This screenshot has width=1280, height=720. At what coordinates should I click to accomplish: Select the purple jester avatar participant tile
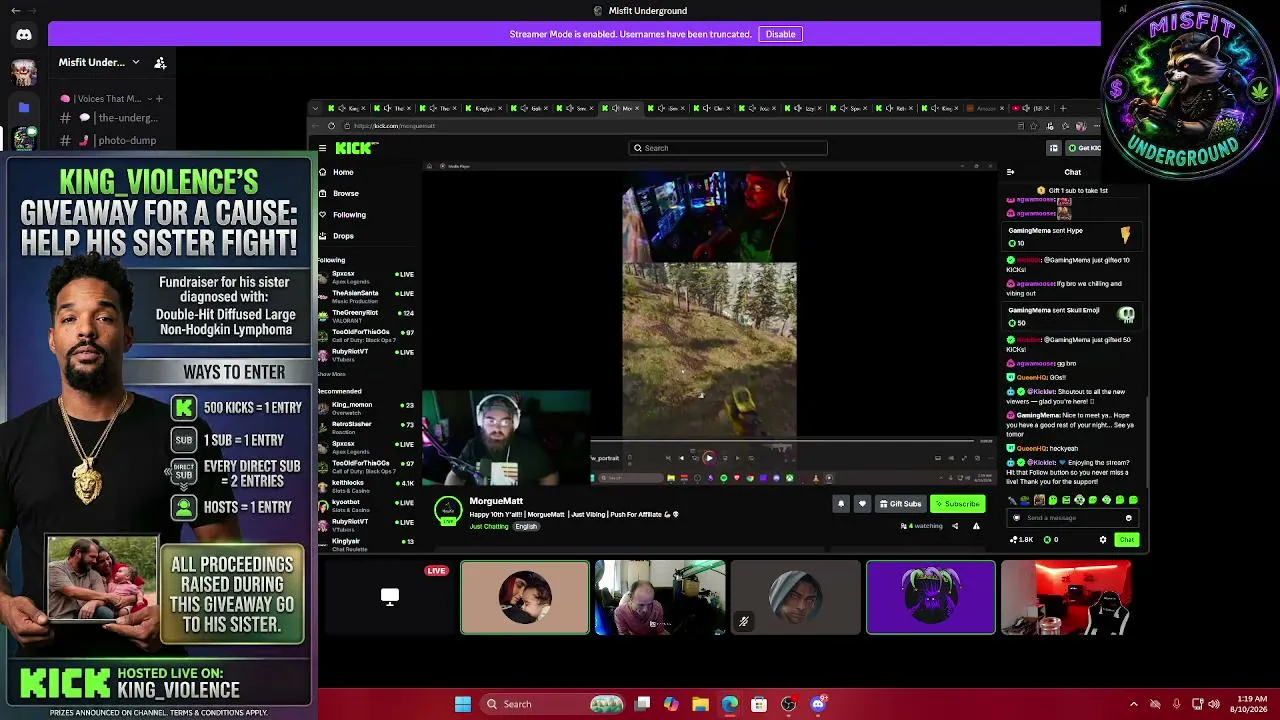[x=931, y=598]
